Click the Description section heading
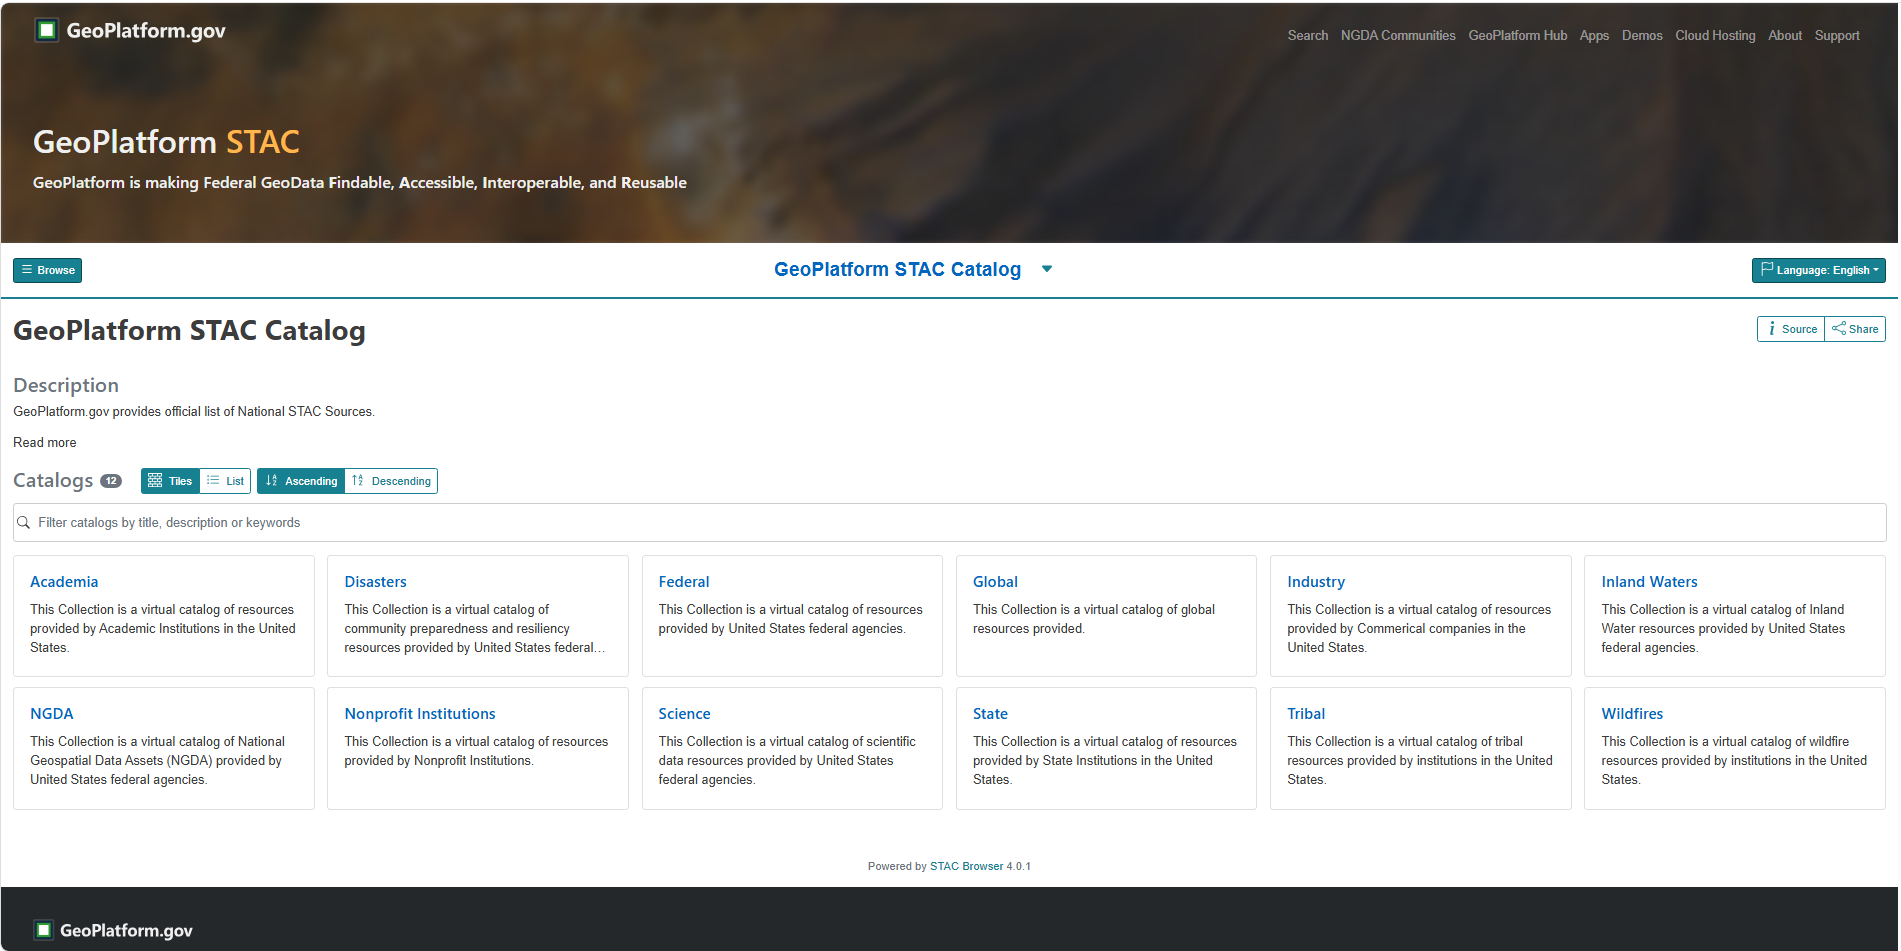Screen dimensions: 1901x951 point(66,385)
